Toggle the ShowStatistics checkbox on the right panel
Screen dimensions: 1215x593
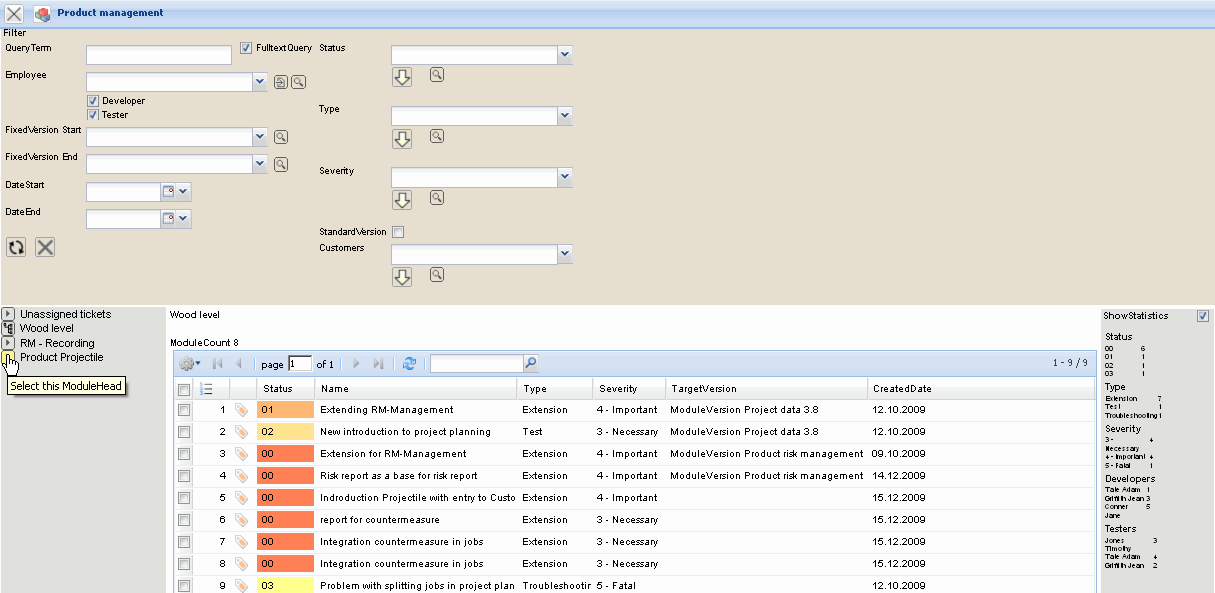[x=1203, y=314]
